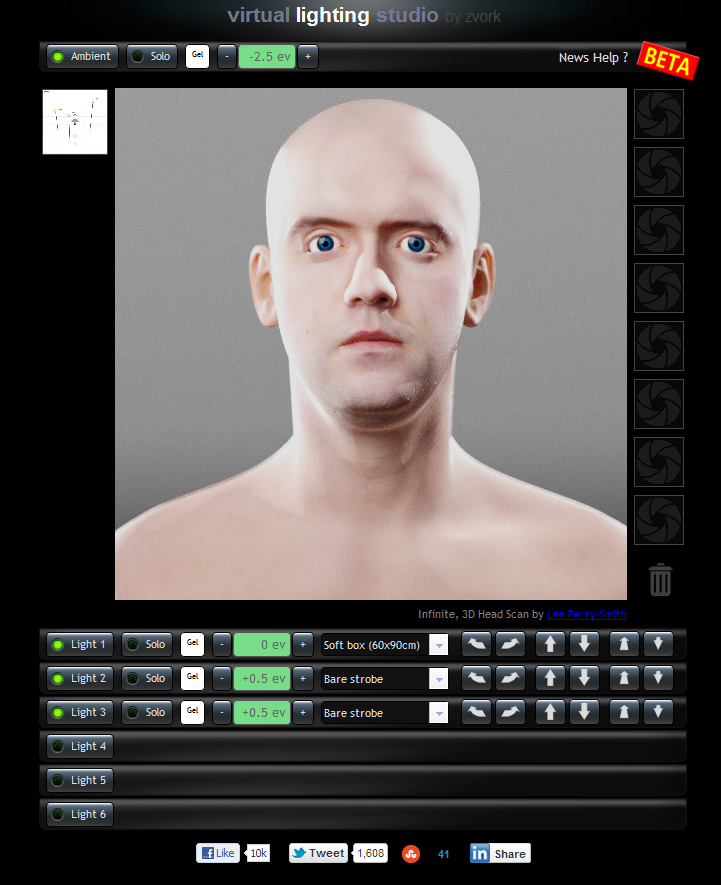
Task: Open the Gel color swatch for Ambient
Action: point(197,57)
